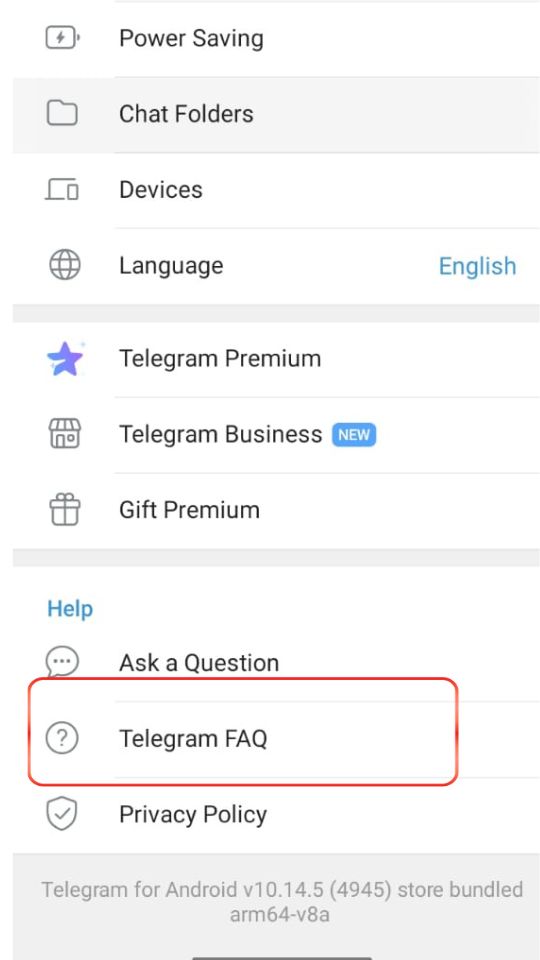Select the Gift Premium option
Screen dimensions: 540x960
click(x=276, y=511)
